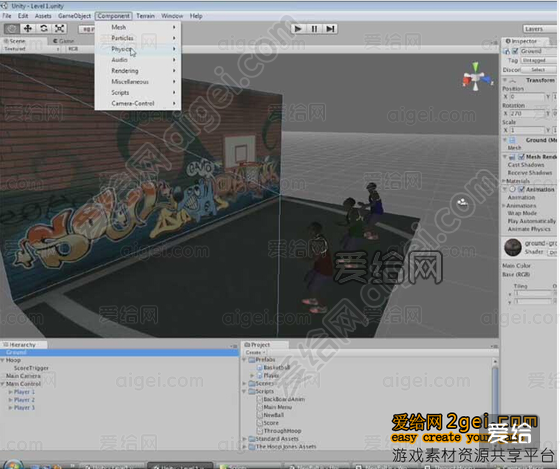The width and height of the screenshot is (560, 469).
Task: Open the Terrain menu
Action: (x=145, y=16)
